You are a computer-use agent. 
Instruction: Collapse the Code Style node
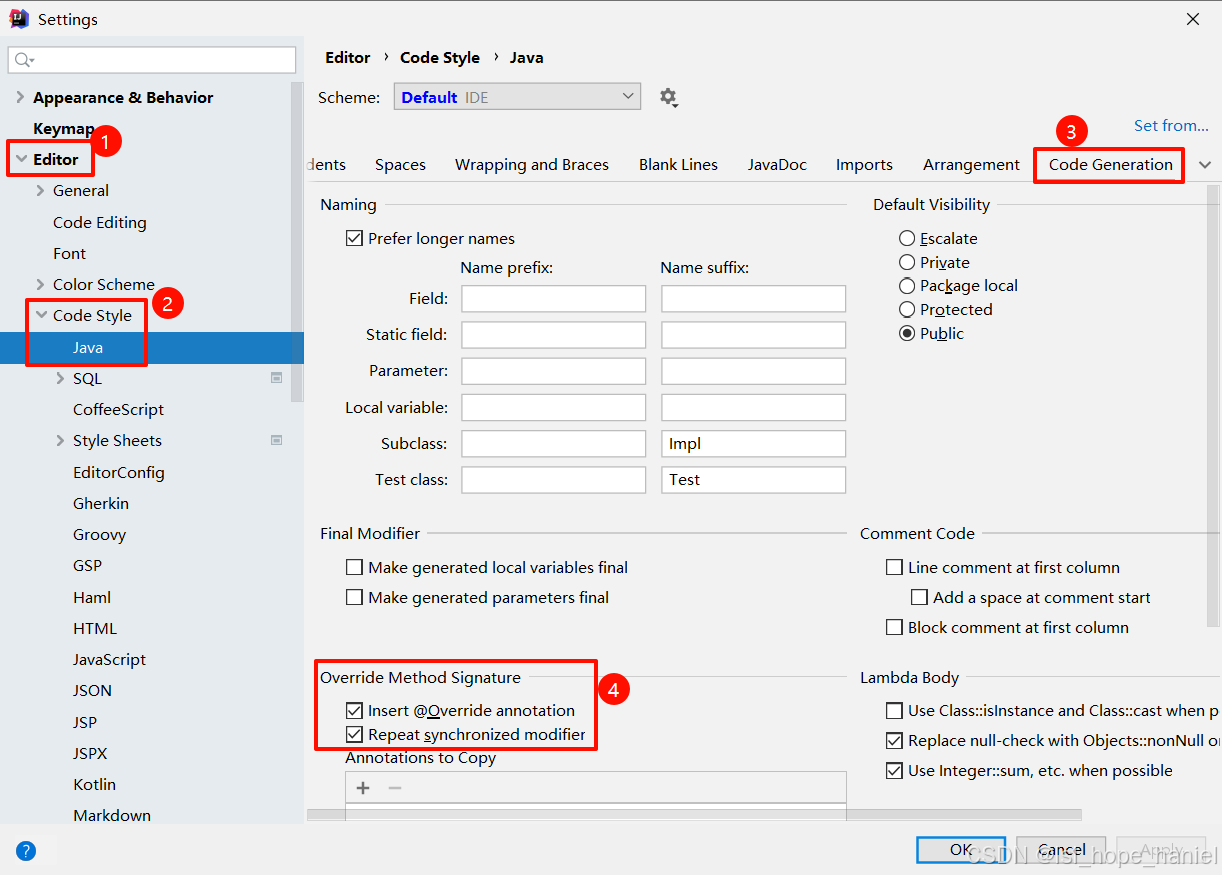tap(41, 315)
